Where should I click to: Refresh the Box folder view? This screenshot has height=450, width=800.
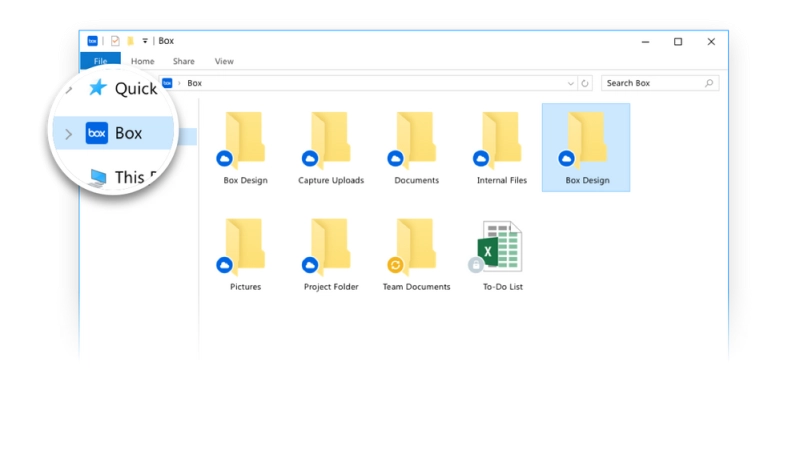(585, 83)
